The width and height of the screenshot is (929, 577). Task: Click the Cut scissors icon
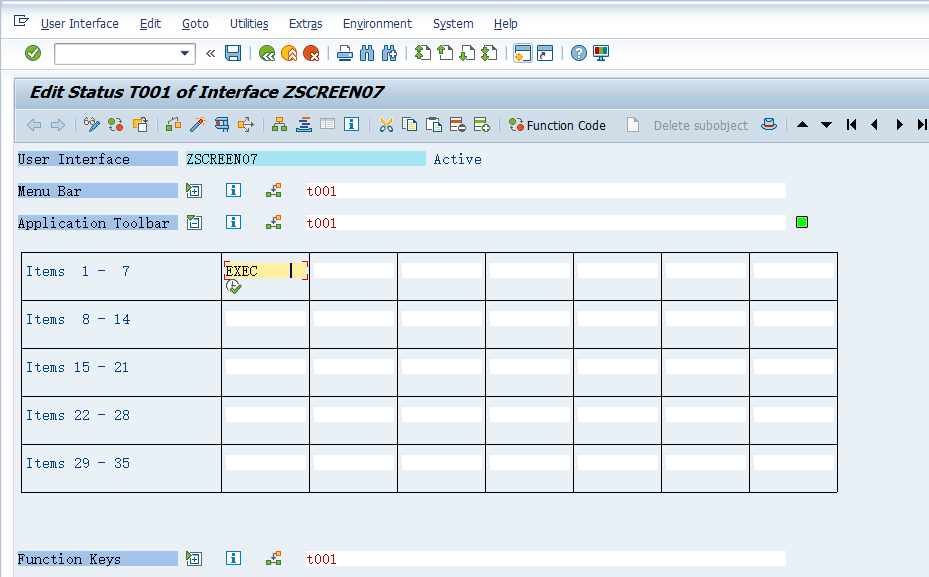coord(384,125)
